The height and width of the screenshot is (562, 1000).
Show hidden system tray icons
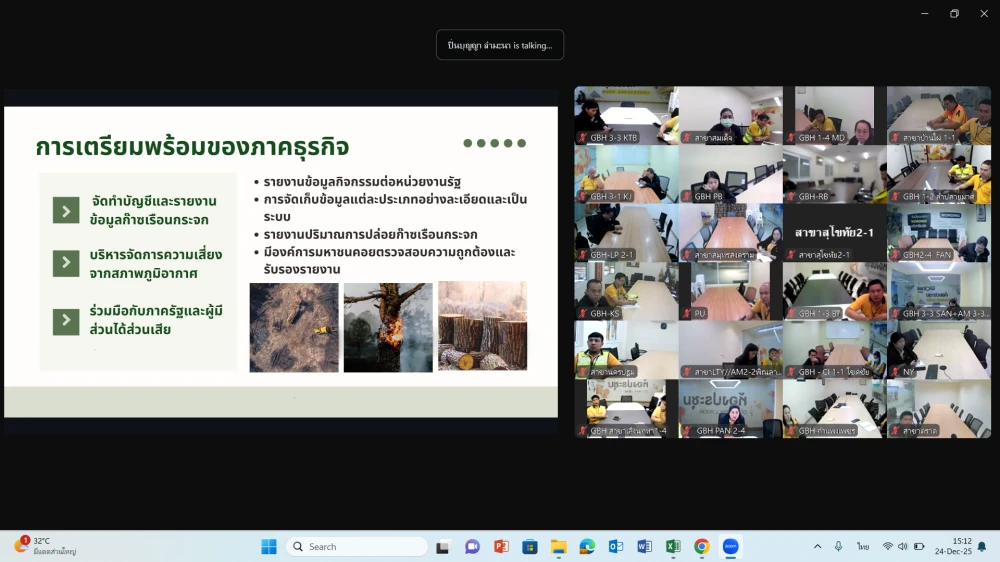tap(818, 547)
